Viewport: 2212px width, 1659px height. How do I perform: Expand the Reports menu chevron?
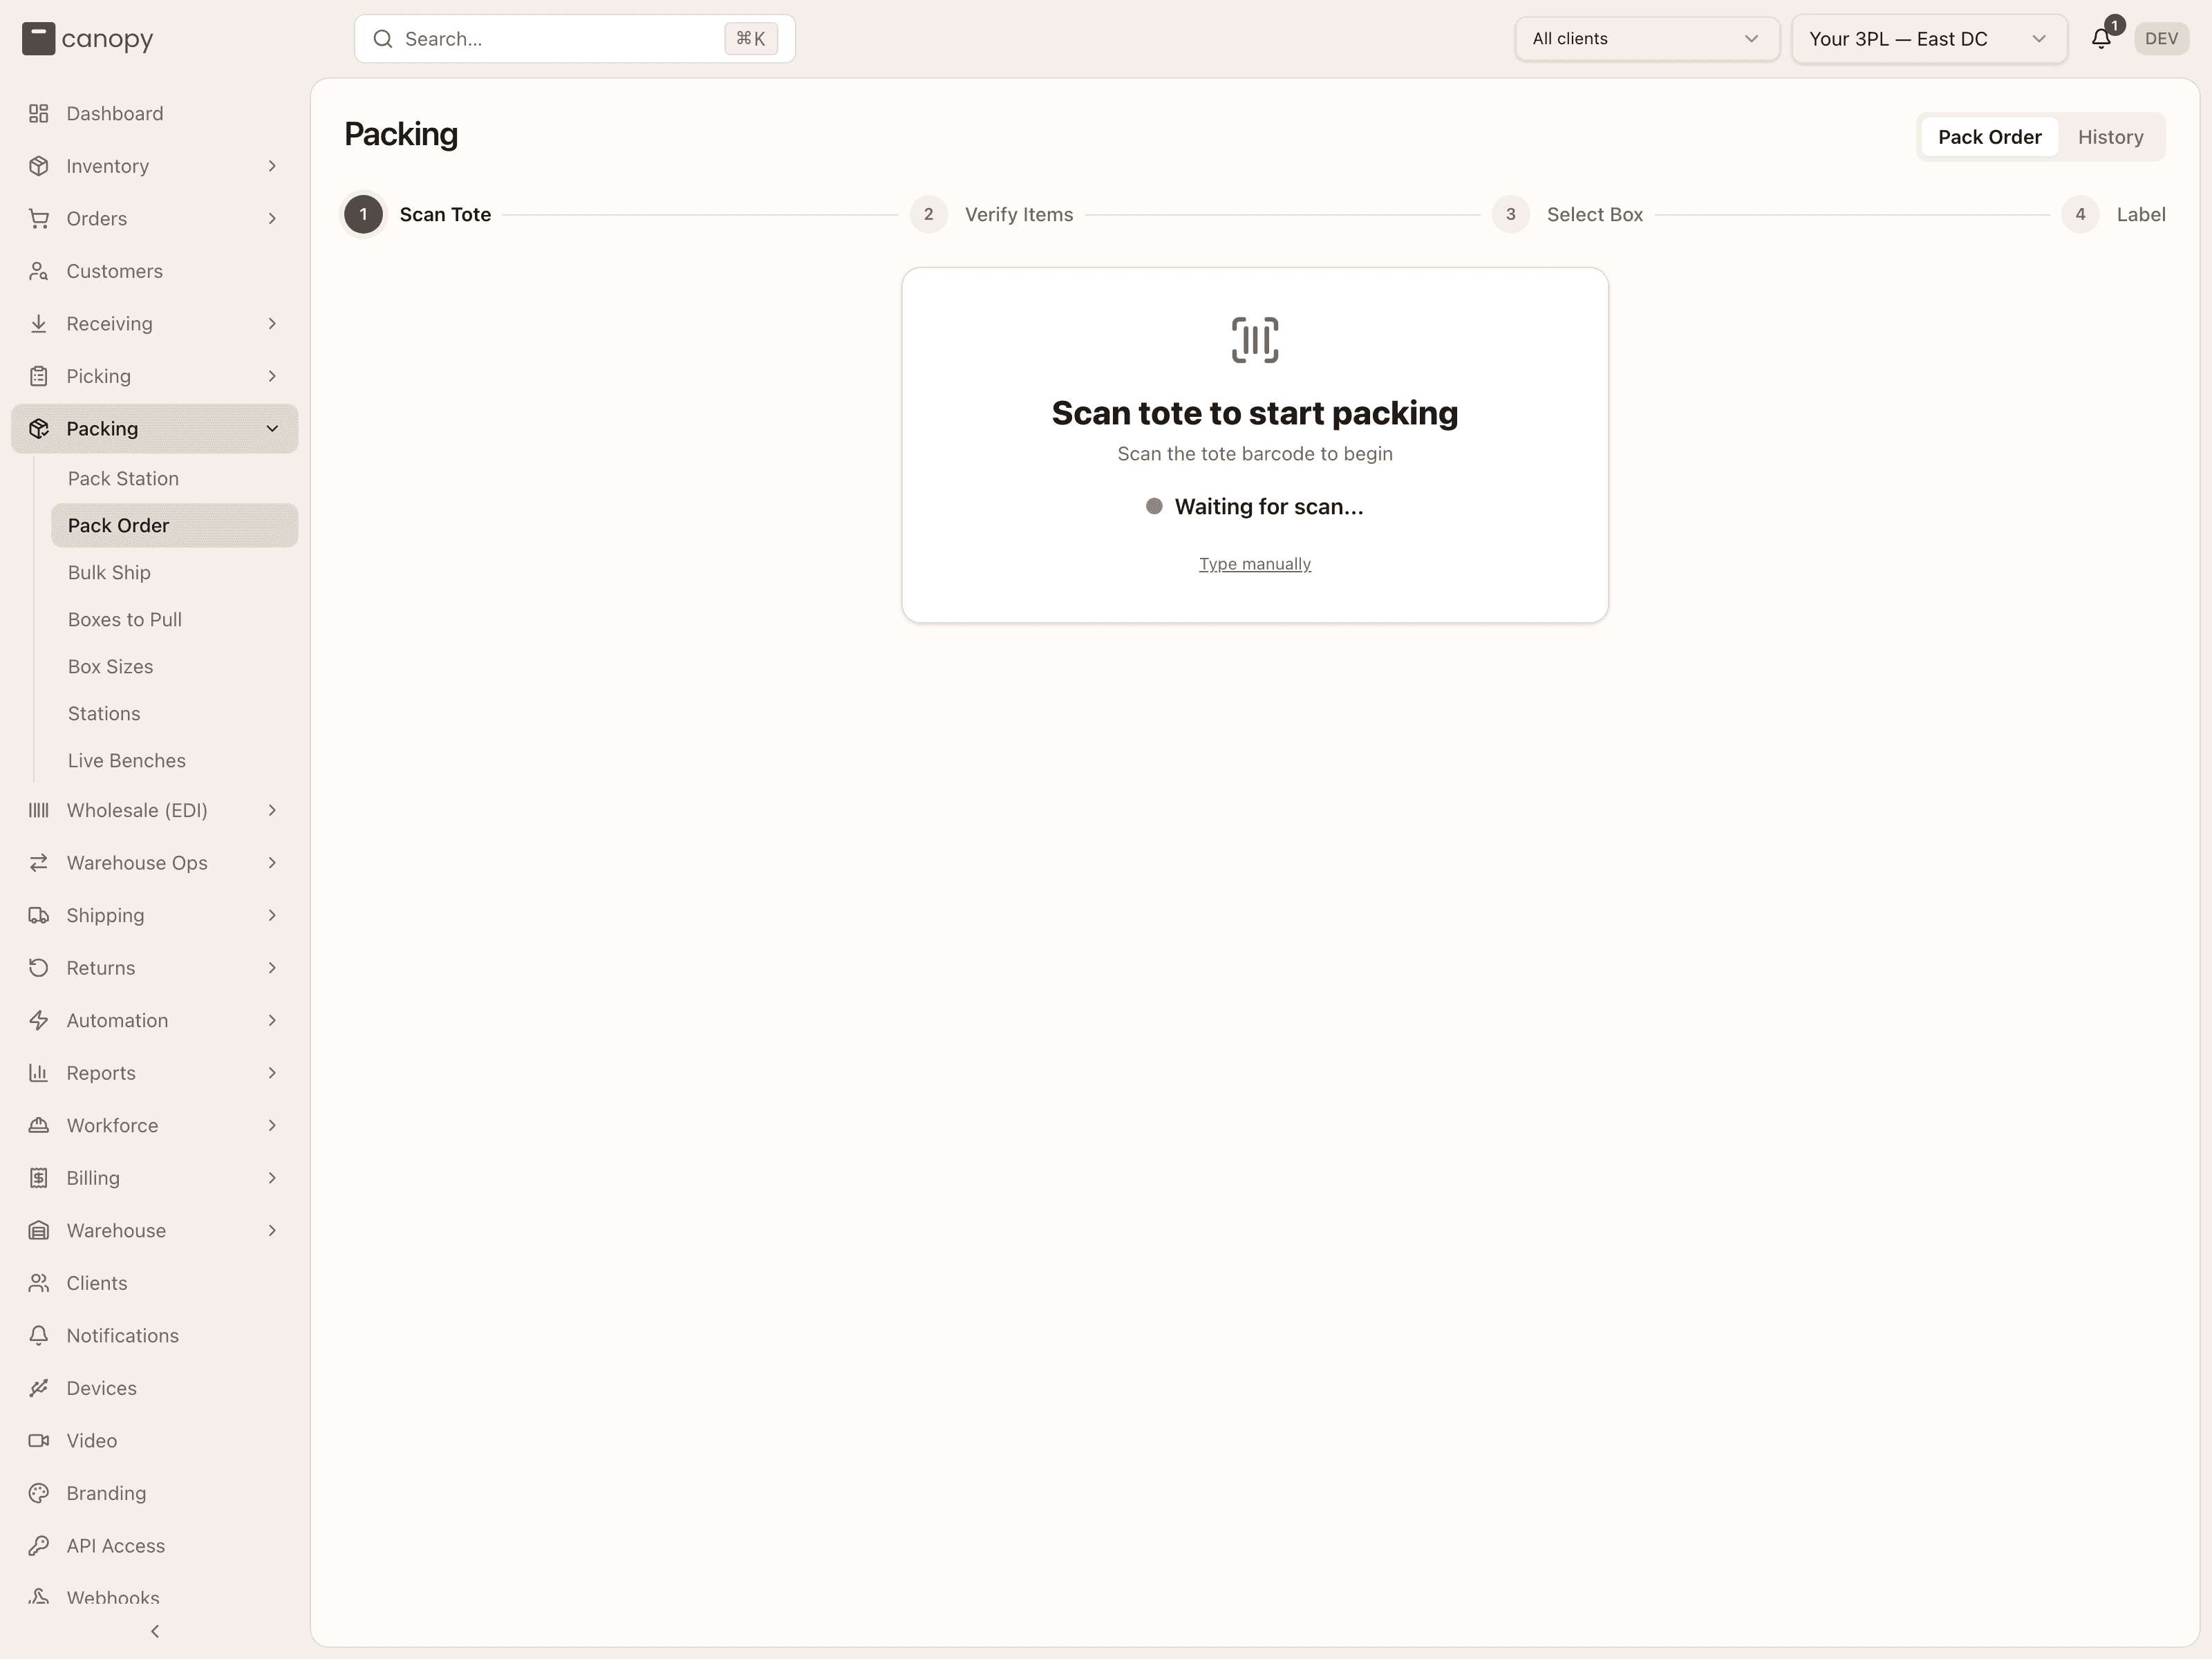[x=272, y=1073]
